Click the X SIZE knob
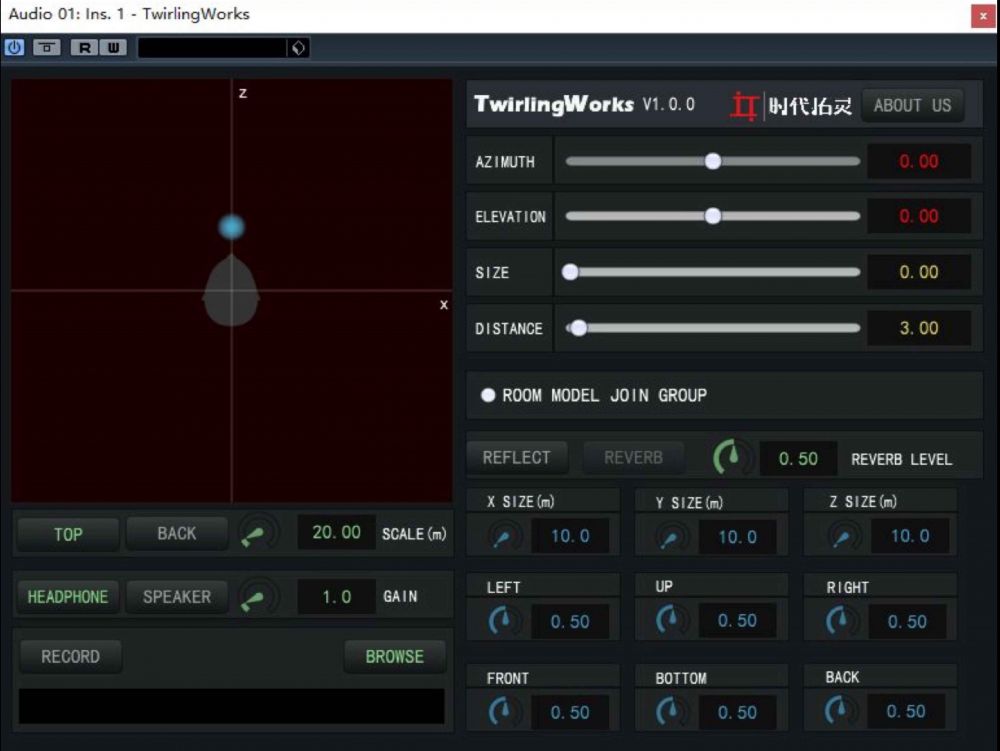Image resolution: width=1000 pixels, height=751 pixels. pos(503,537)
